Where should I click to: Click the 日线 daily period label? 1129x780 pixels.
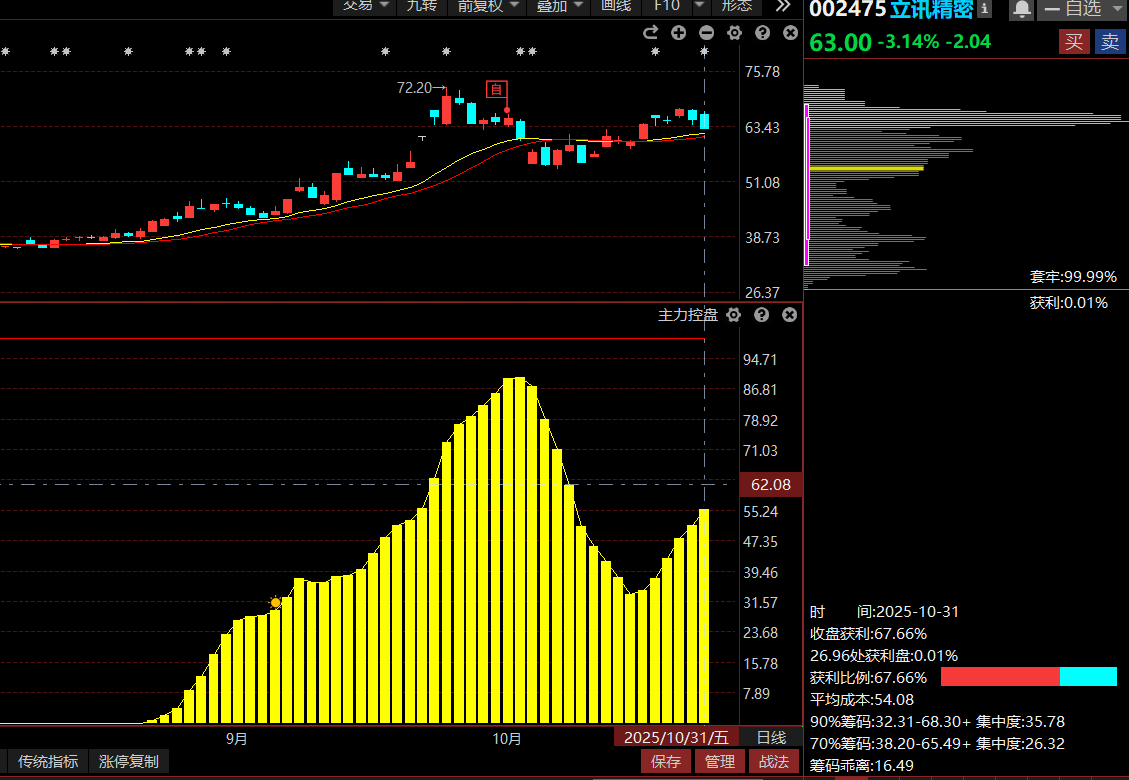[x=771, y=737]
